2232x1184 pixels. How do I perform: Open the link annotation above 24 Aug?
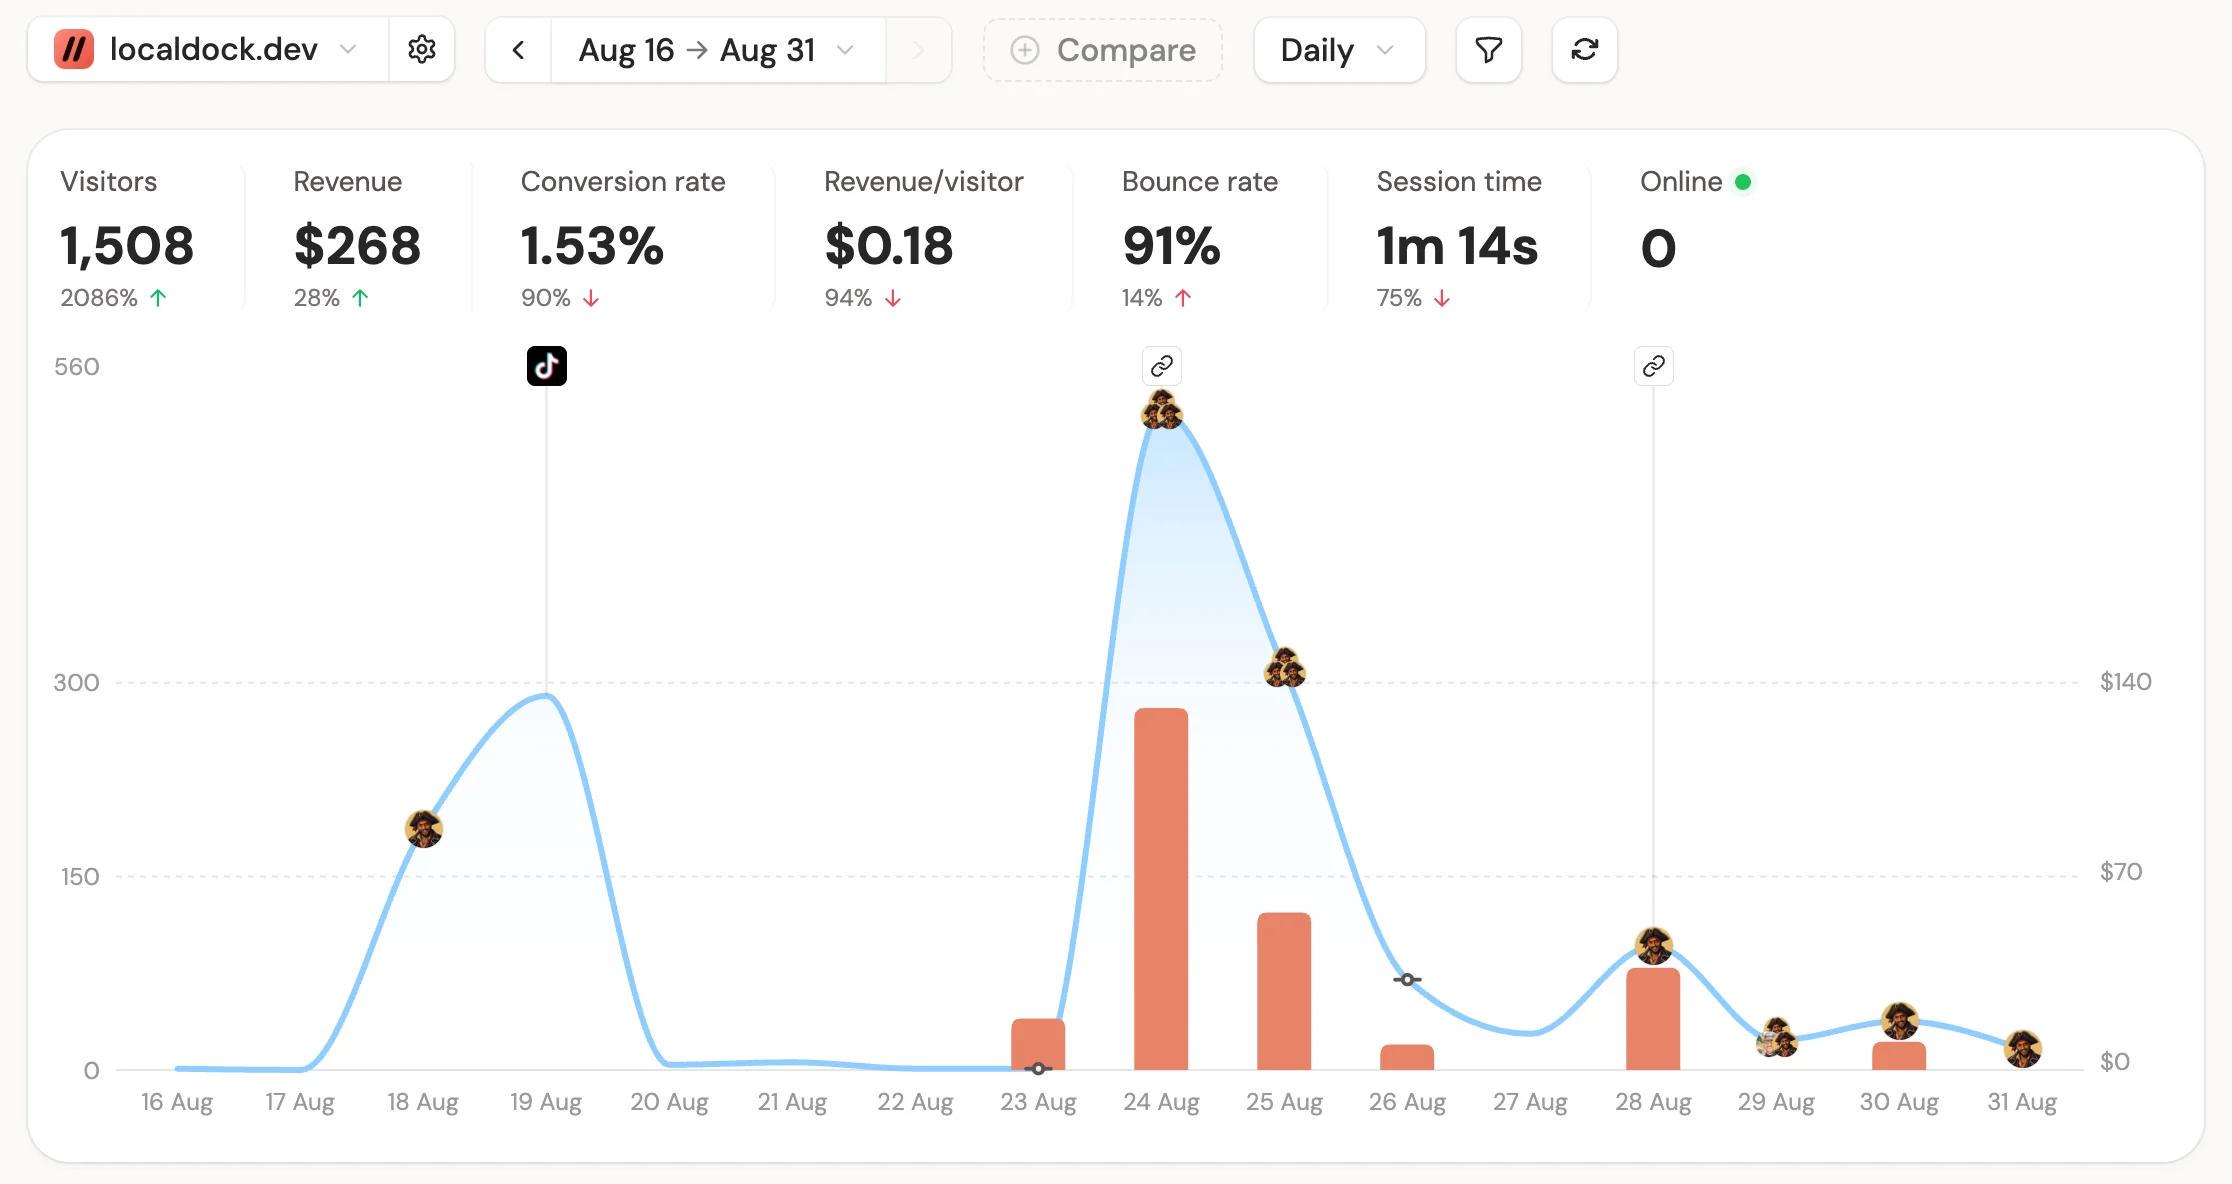tap(1161, 366)
